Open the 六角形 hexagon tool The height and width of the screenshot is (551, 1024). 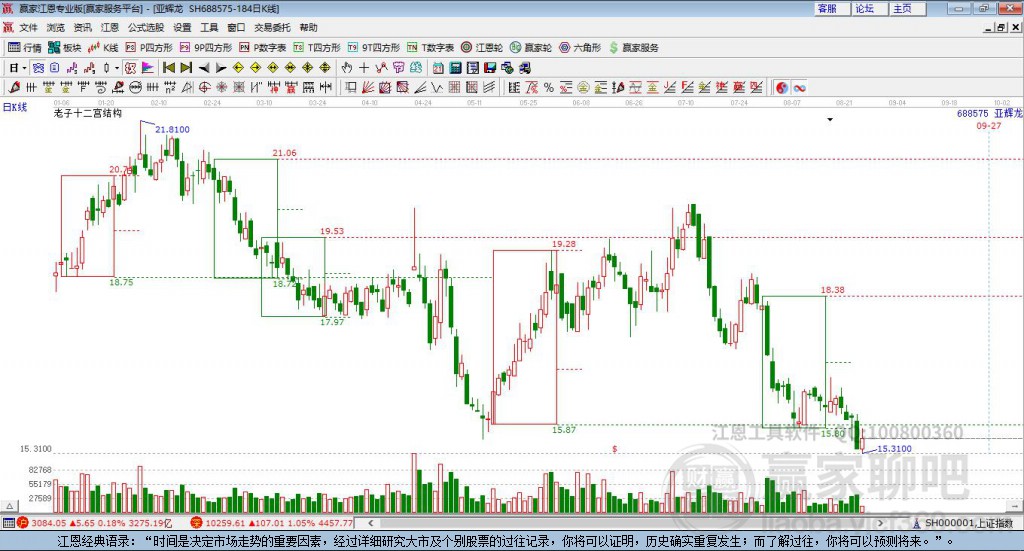[x=580, y=48]
